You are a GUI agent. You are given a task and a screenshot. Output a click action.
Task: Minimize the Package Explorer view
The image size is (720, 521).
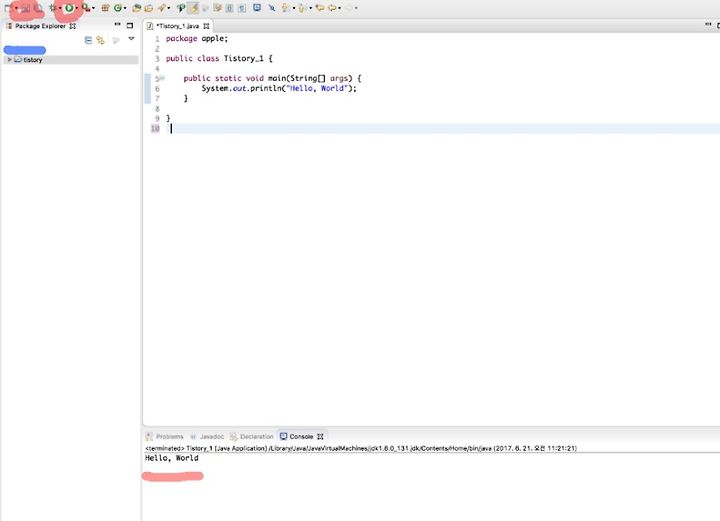(118, 25)
